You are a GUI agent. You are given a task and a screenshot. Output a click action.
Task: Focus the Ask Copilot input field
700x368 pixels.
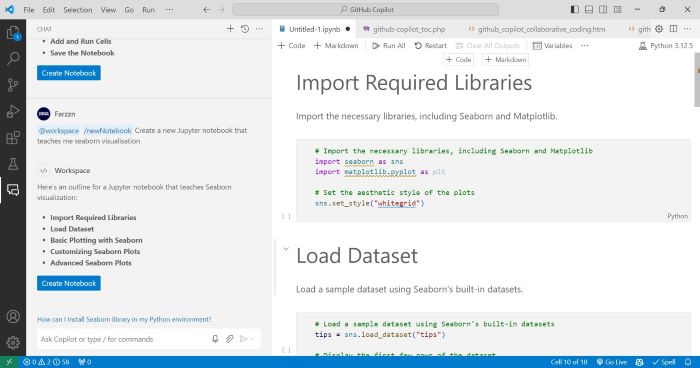[x=123, y=339]
